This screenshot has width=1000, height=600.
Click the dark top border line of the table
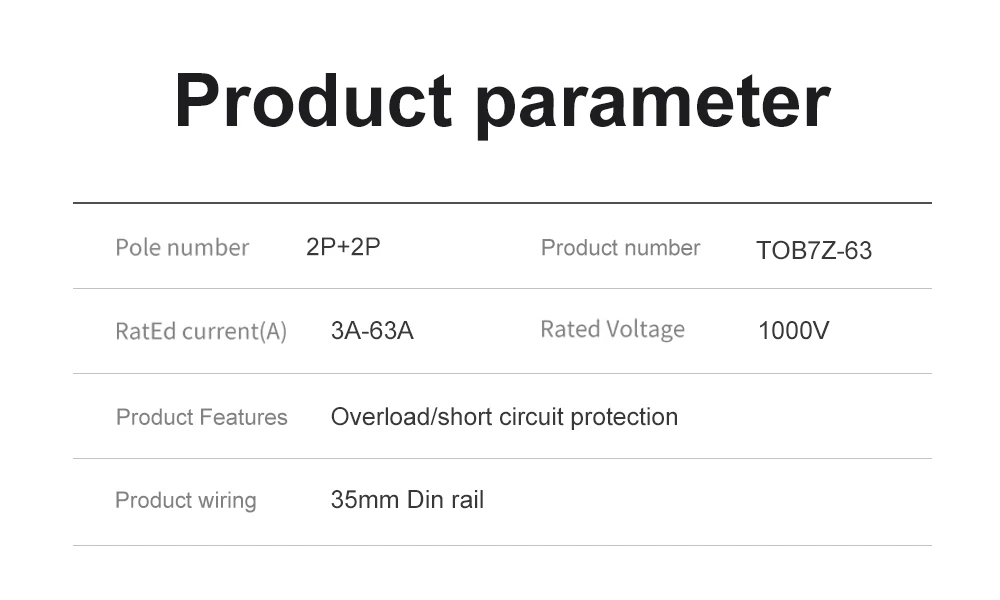click(x=502, y=203)
